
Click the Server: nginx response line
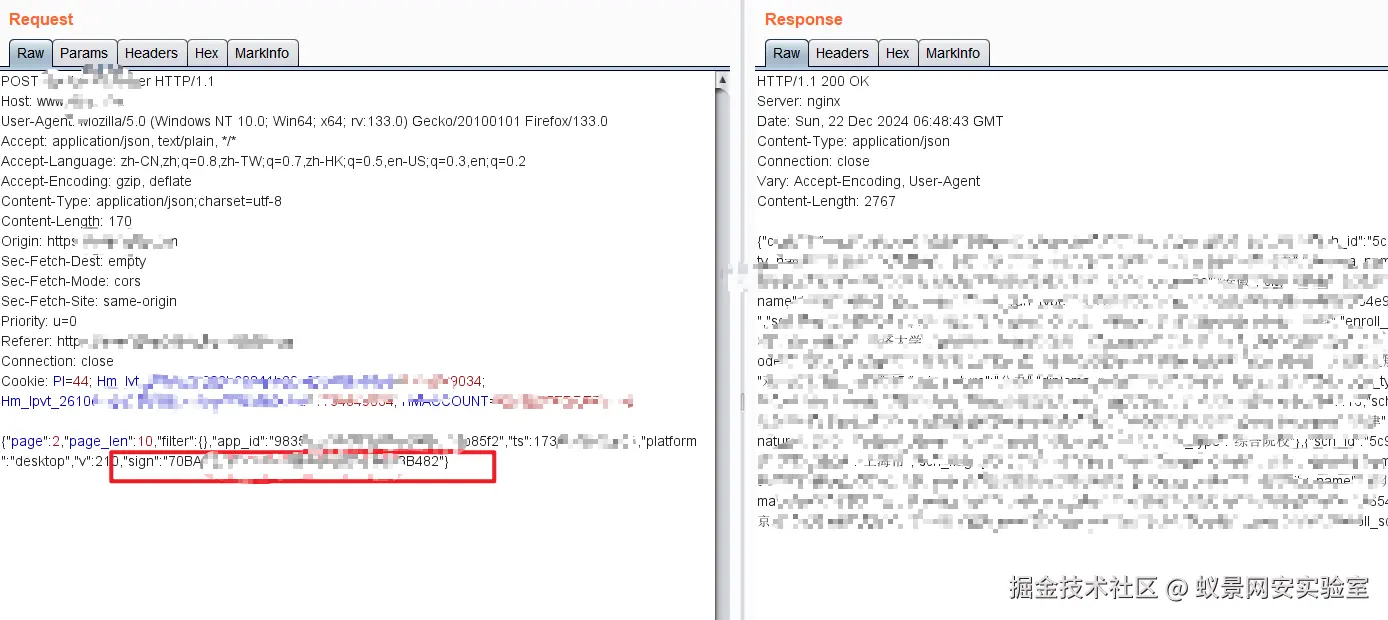799,101
